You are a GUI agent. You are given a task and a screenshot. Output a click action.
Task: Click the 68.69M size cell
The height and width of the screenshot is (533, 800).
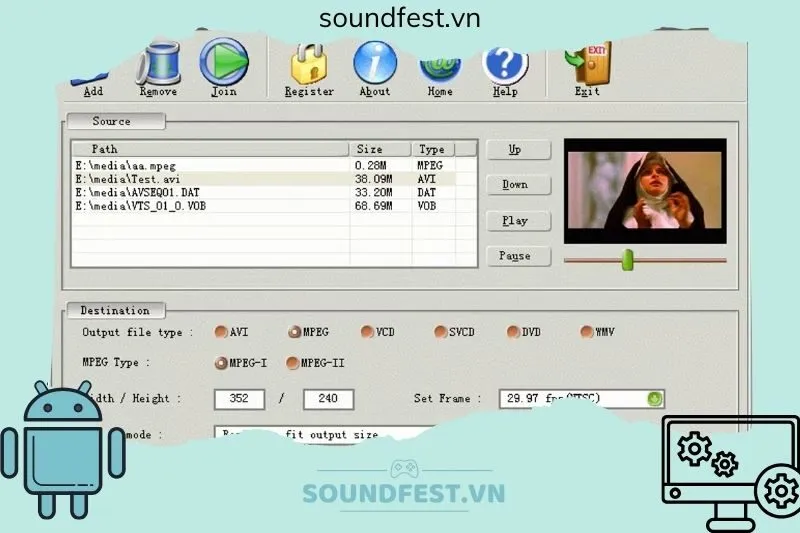373,206
